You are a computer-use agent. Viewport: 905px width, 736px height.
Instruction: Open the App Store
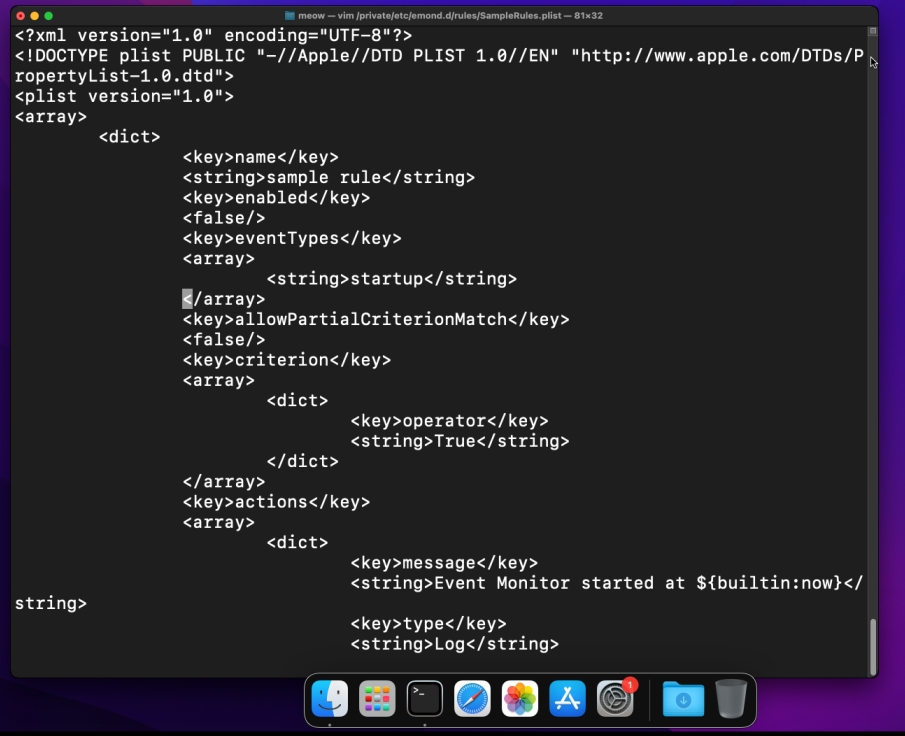(567, 698)
